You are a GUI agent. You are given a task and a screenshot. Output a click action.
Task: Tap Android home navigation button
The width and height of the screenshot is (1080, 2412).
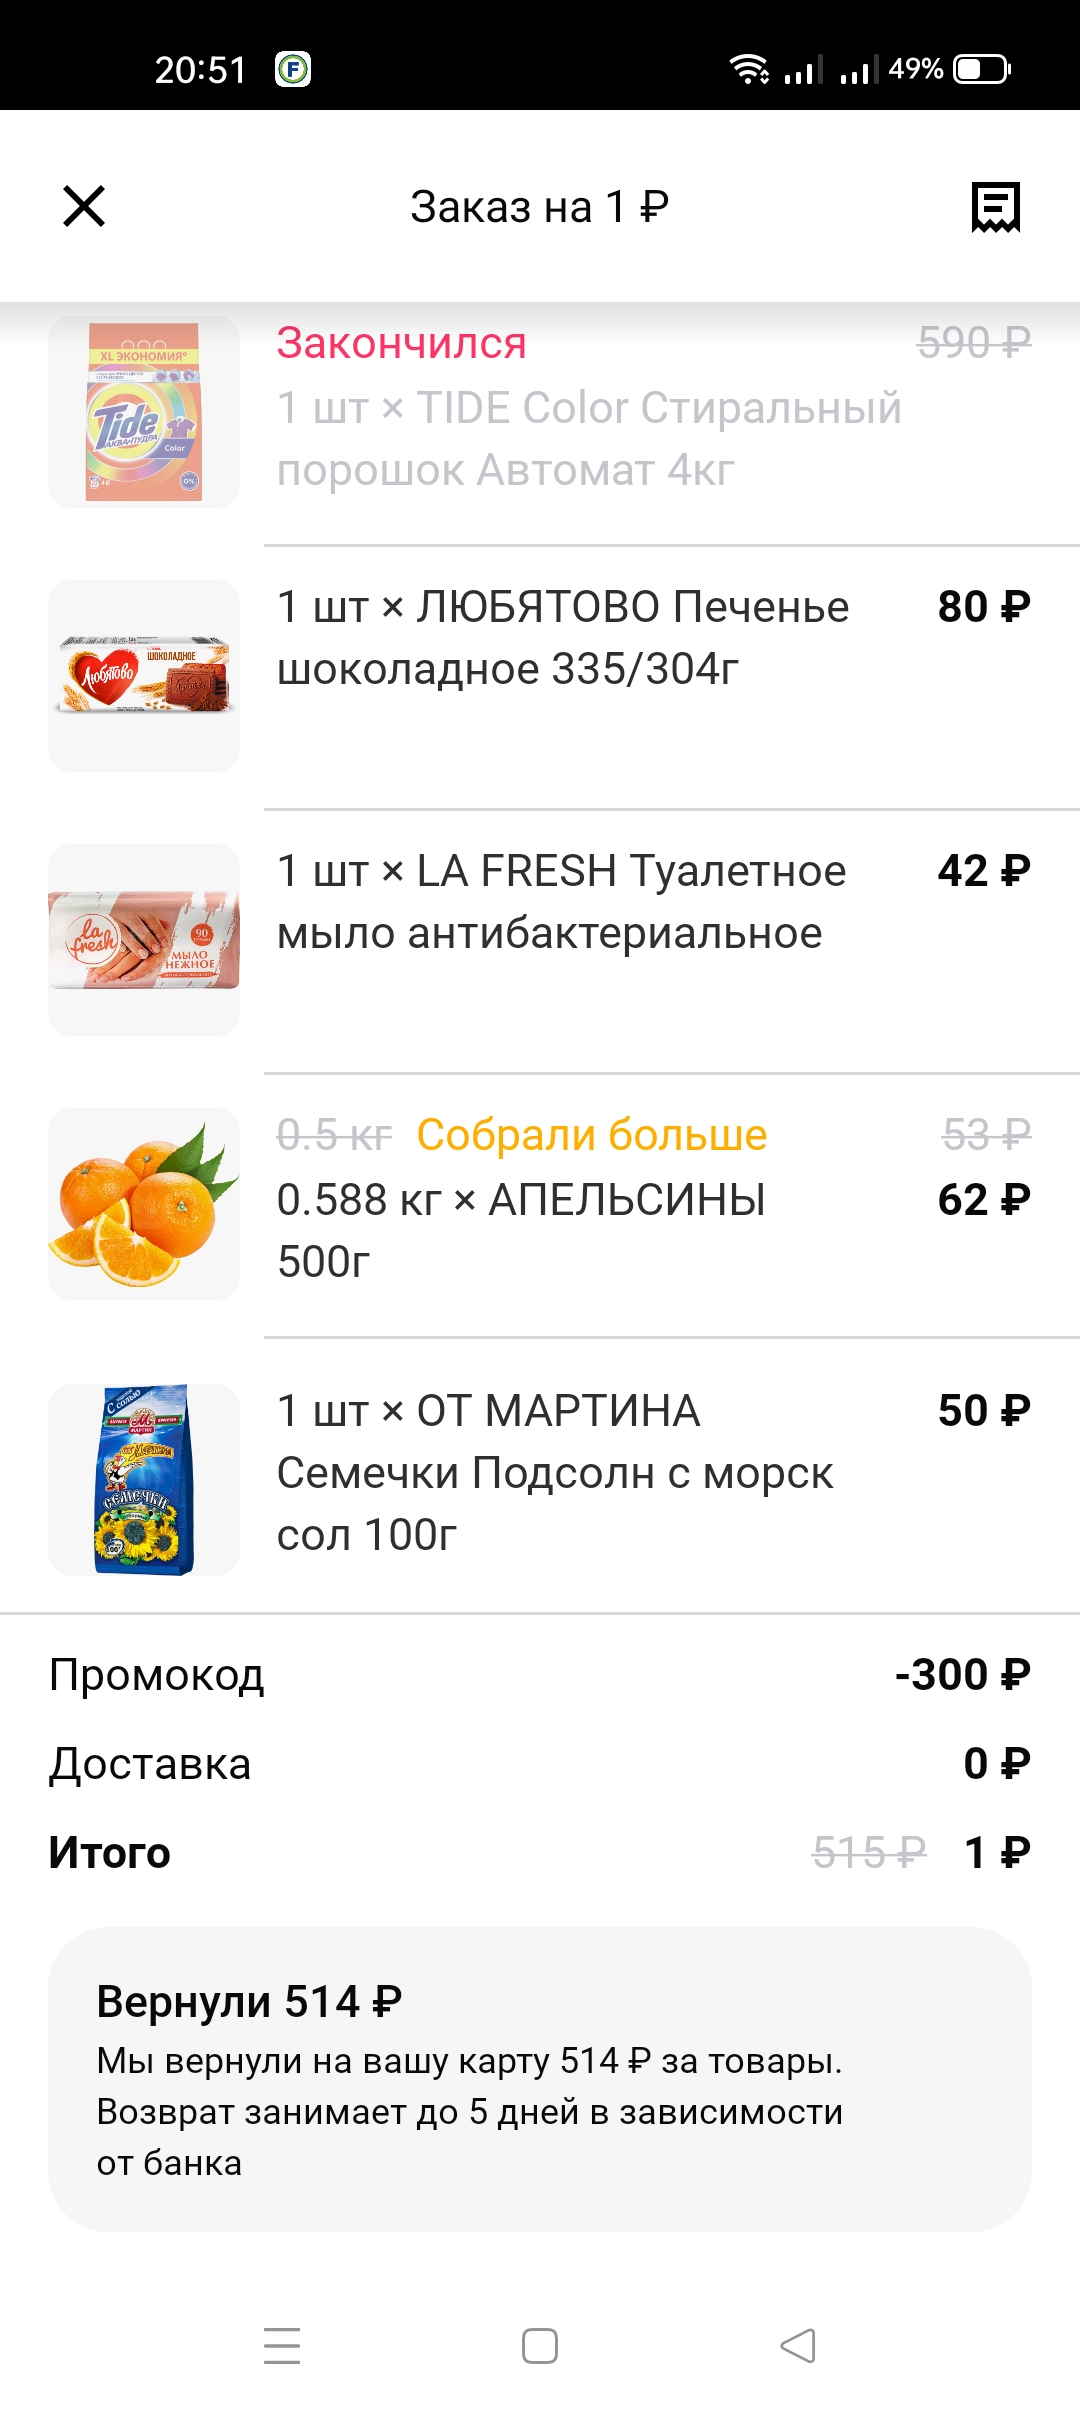pyautogui.click(x=540, y=2346)
